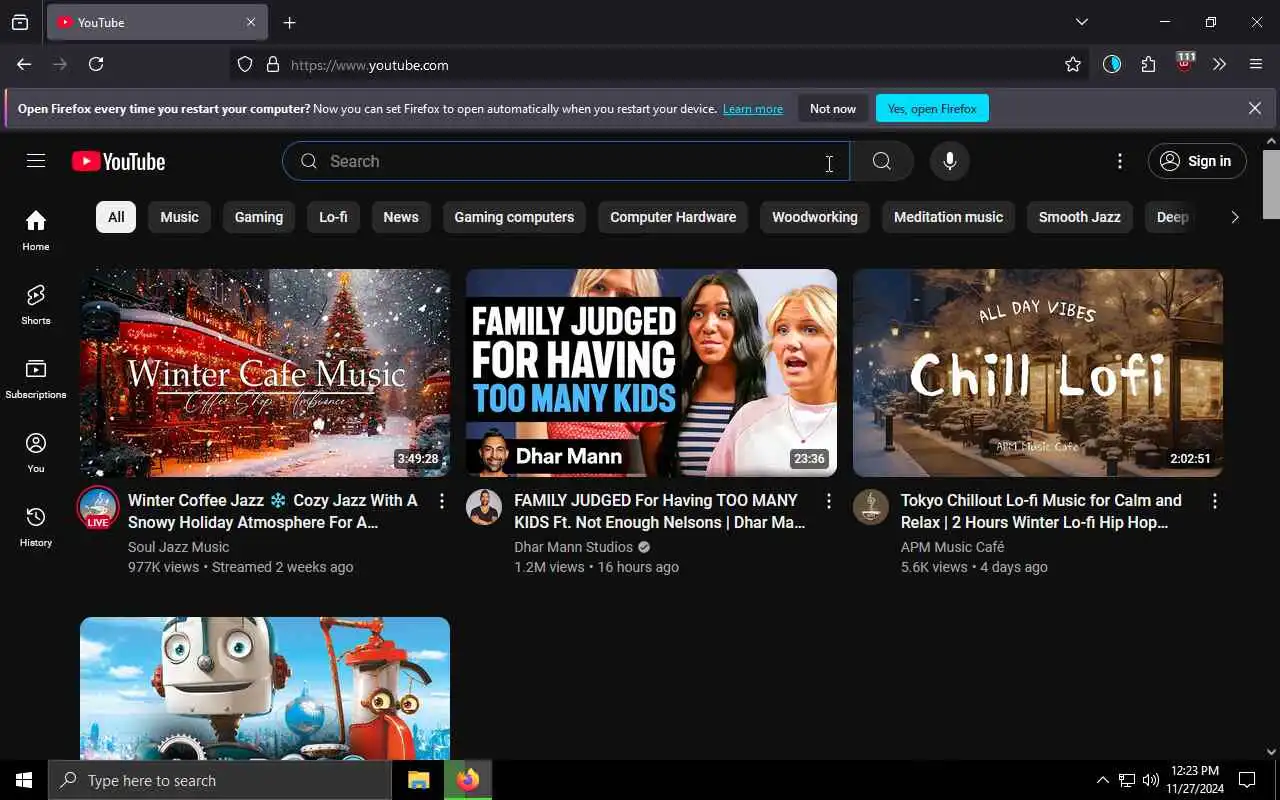Show more filter chips with right arrow
The image size is (1280, 800).
point(1235,217)
